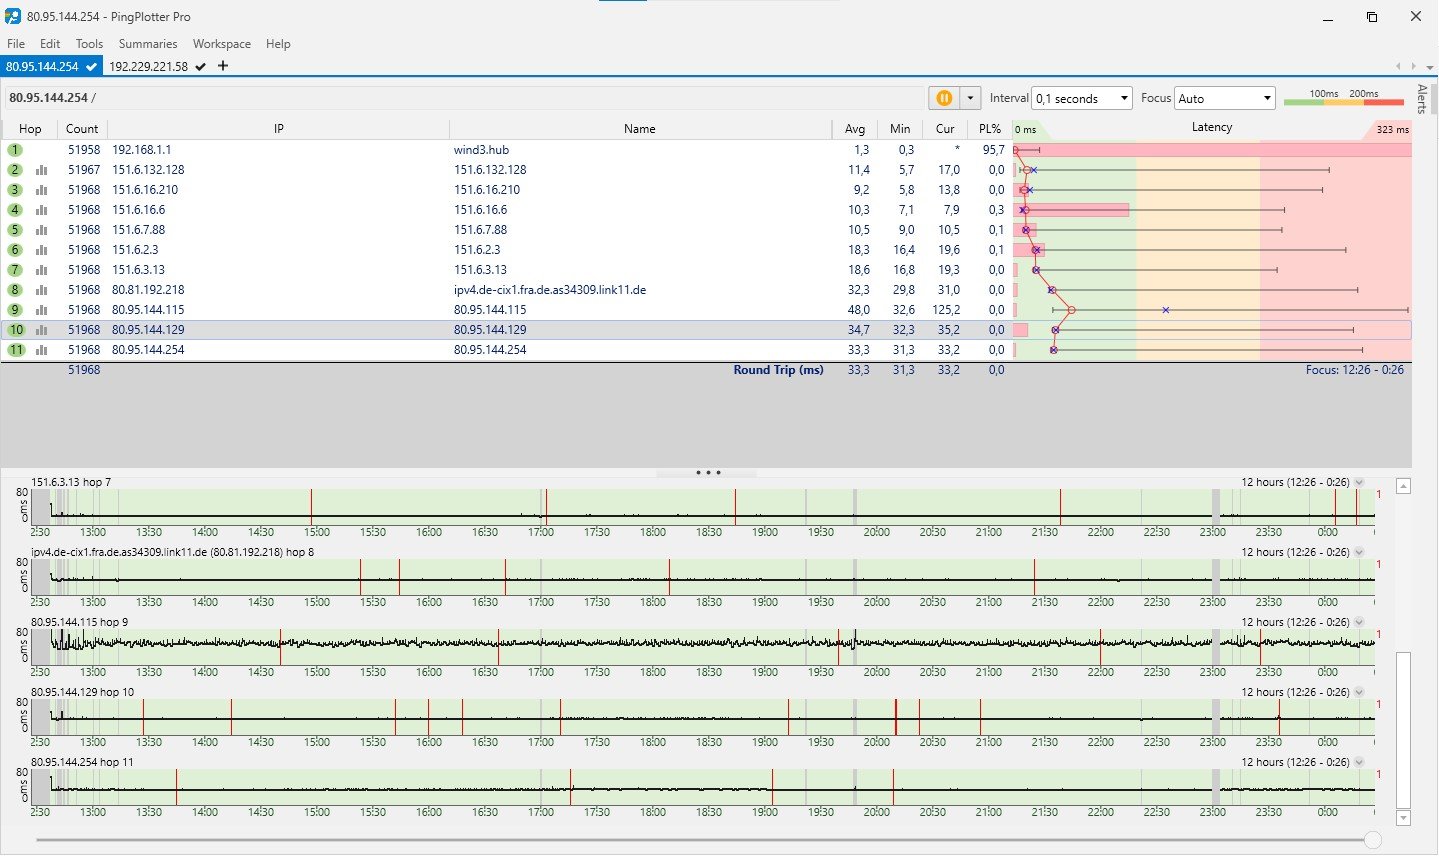This screenshot has width=1439, height=856.
Task: Click the scroll up arrow of graph panel
Action: point(1403,487)
